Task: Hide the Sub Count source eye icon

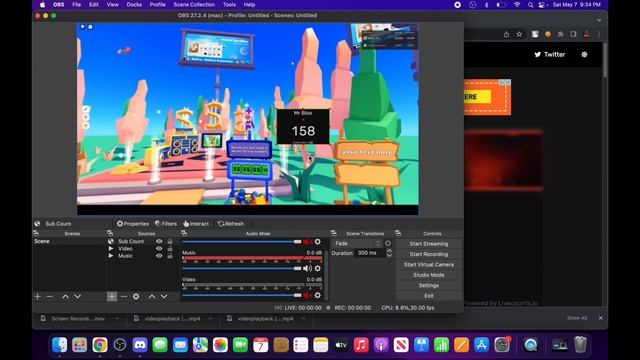Action: point(159,241)
